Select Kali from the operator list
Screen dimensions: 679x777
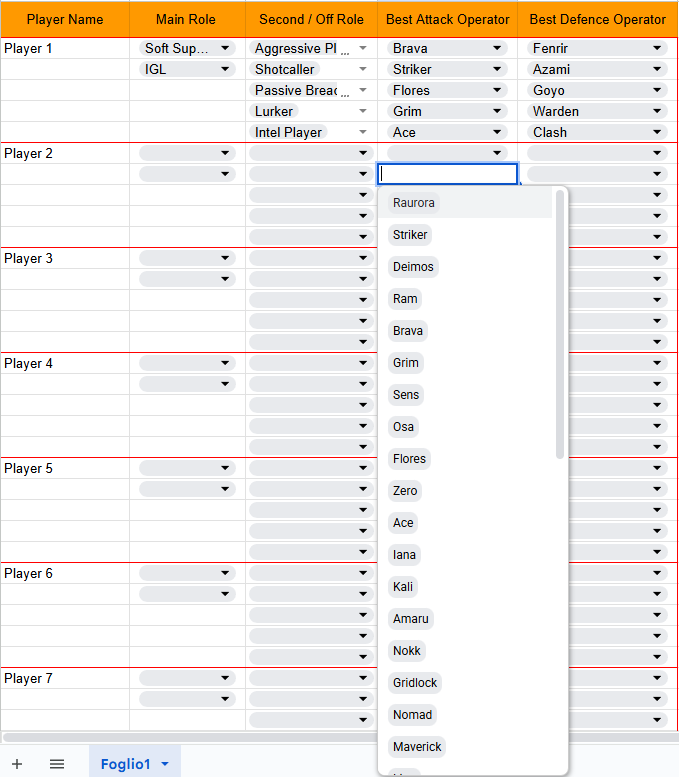pos(402,587)
